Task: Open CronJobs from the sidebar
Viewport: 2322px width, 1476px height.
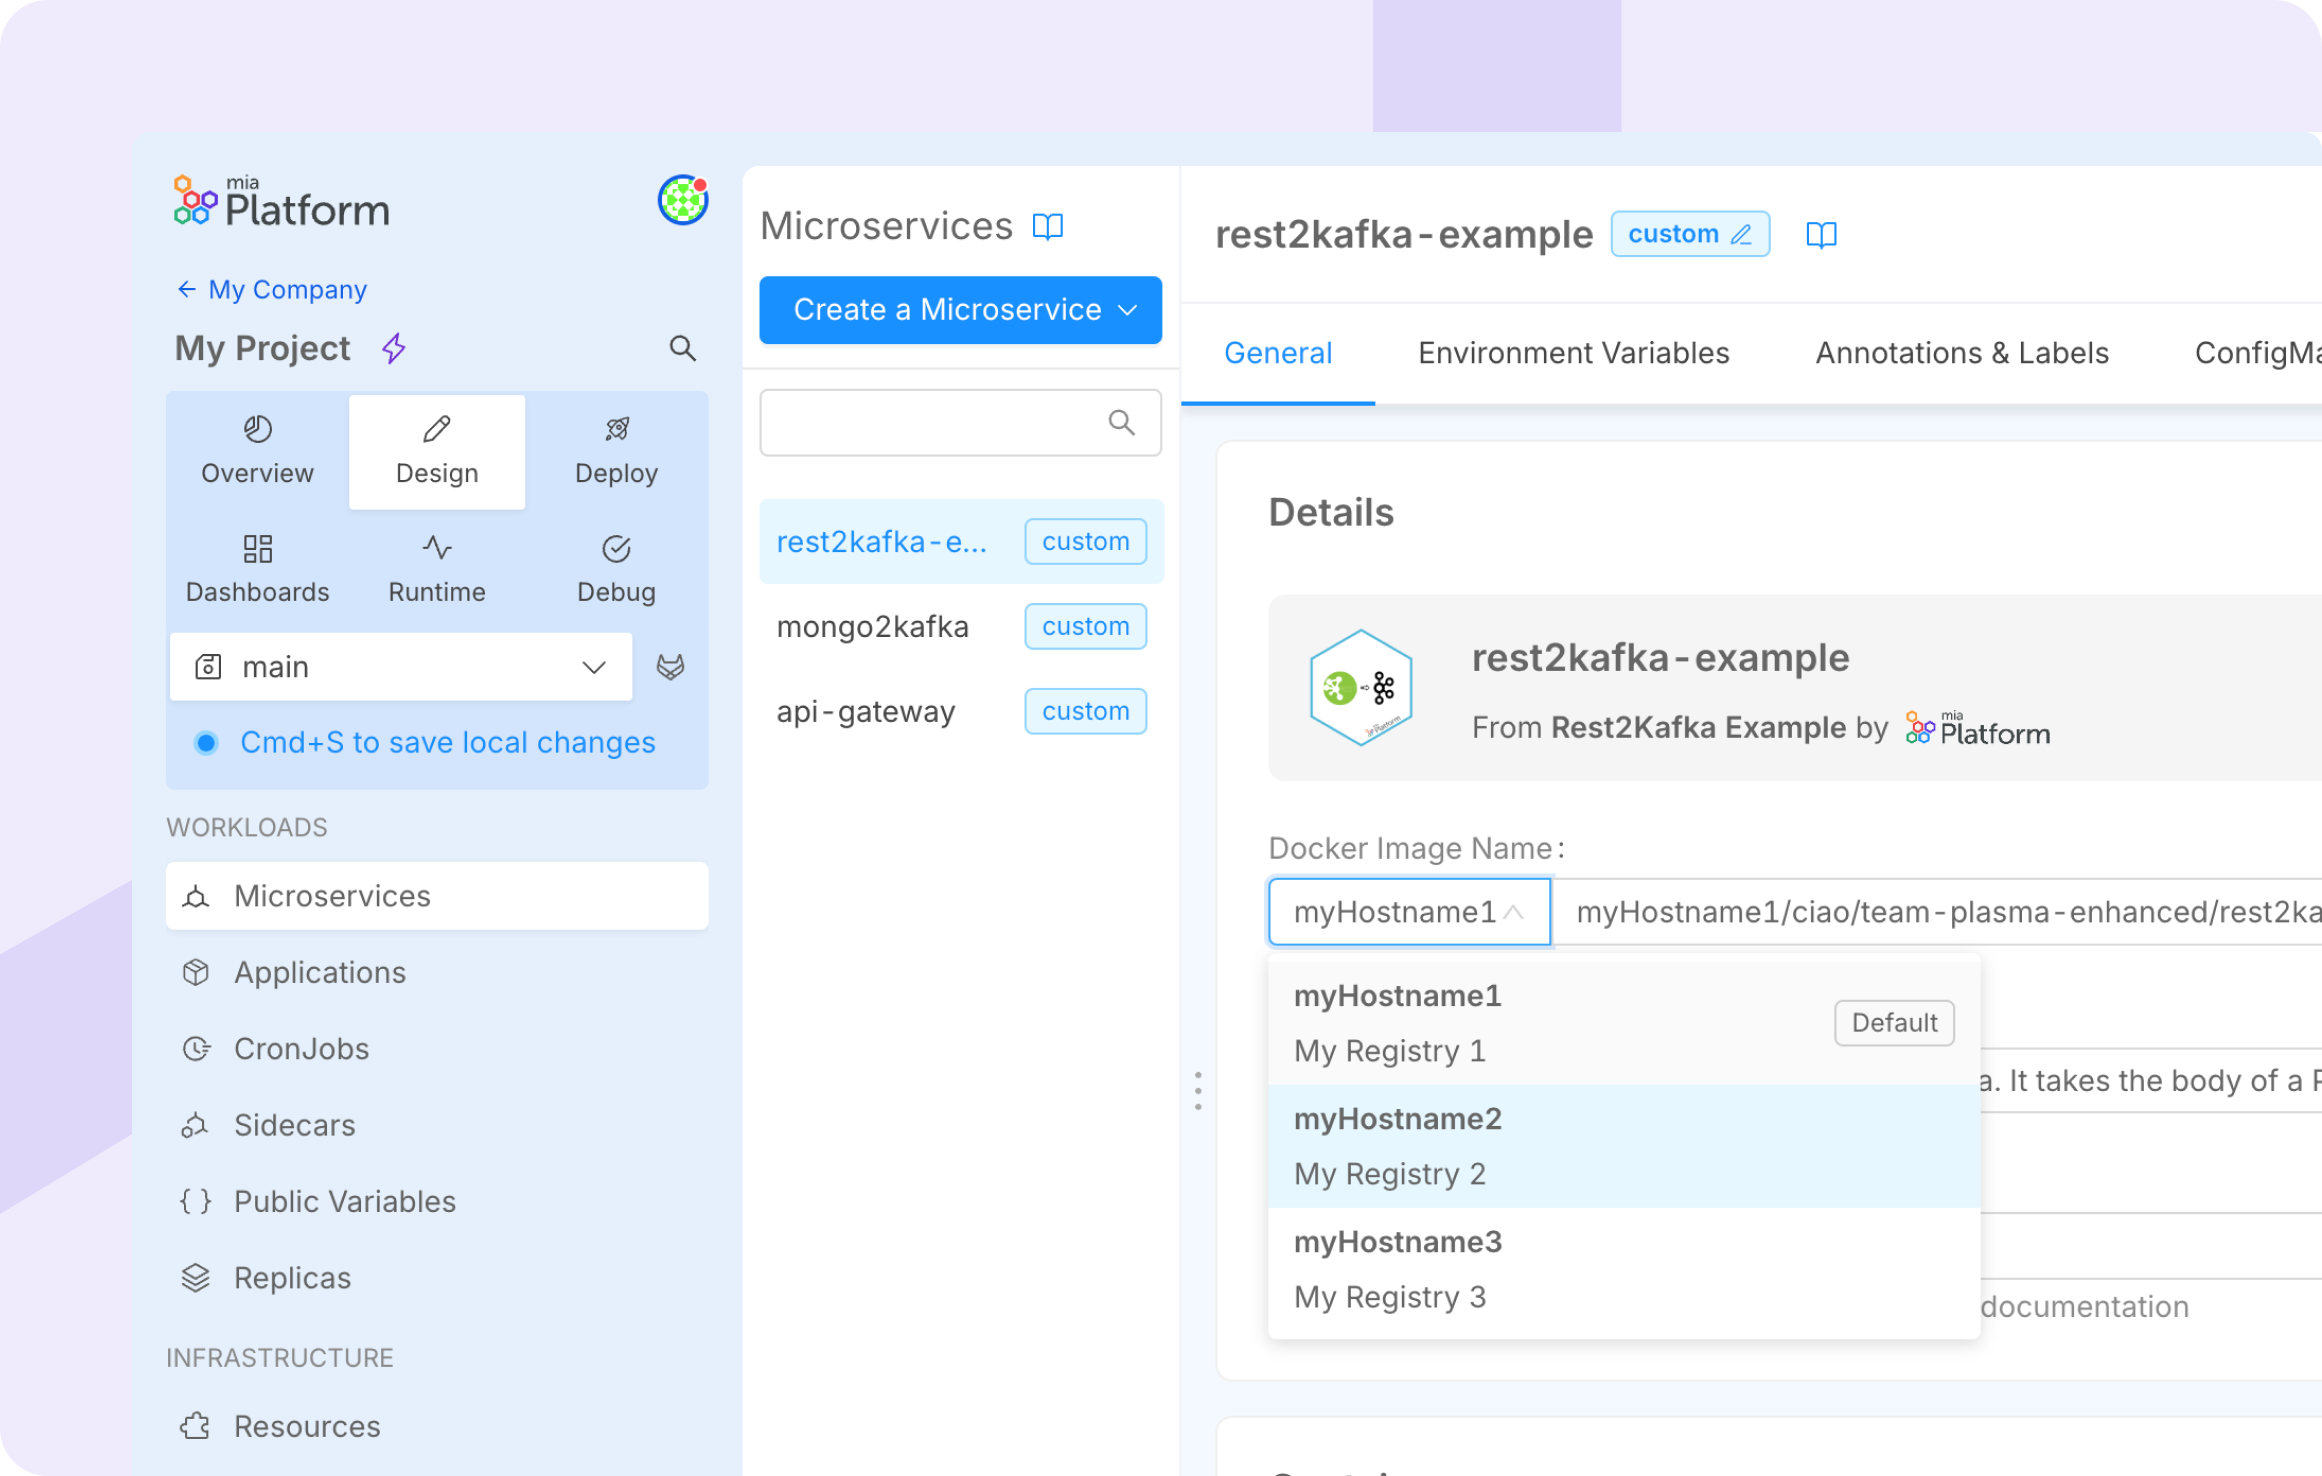Action: tap(302, 1048)
